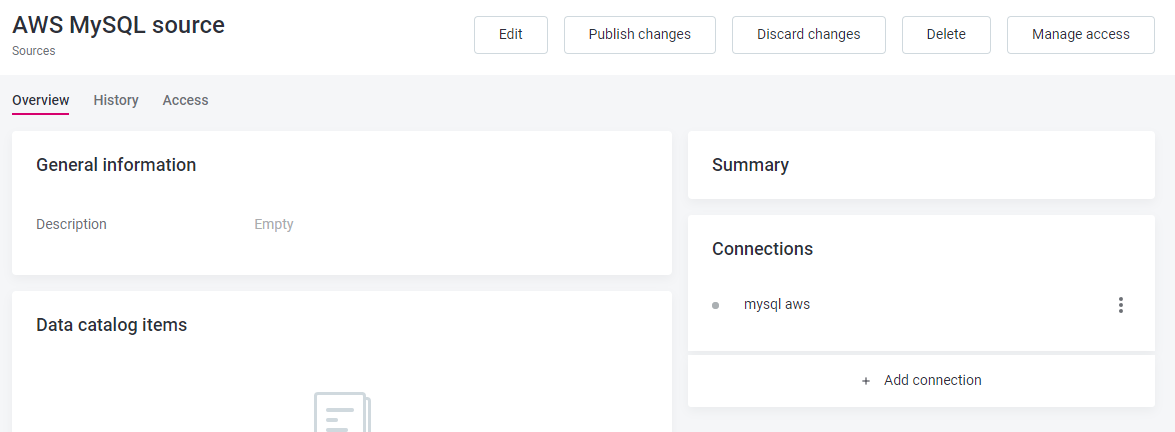Click the gray status dot for mysql aws
The image size is (1175, 432).
[715, 305]
